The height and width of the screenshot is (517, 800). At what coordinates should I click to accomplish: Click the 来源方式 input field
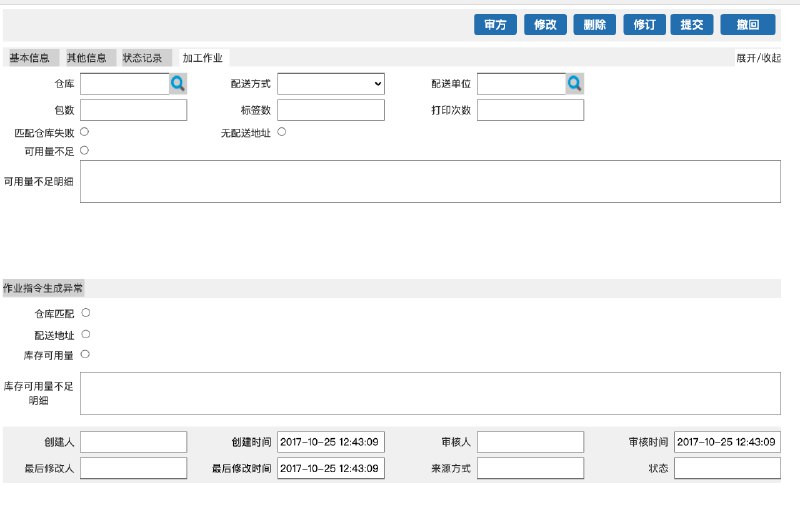tap(531, 468)
